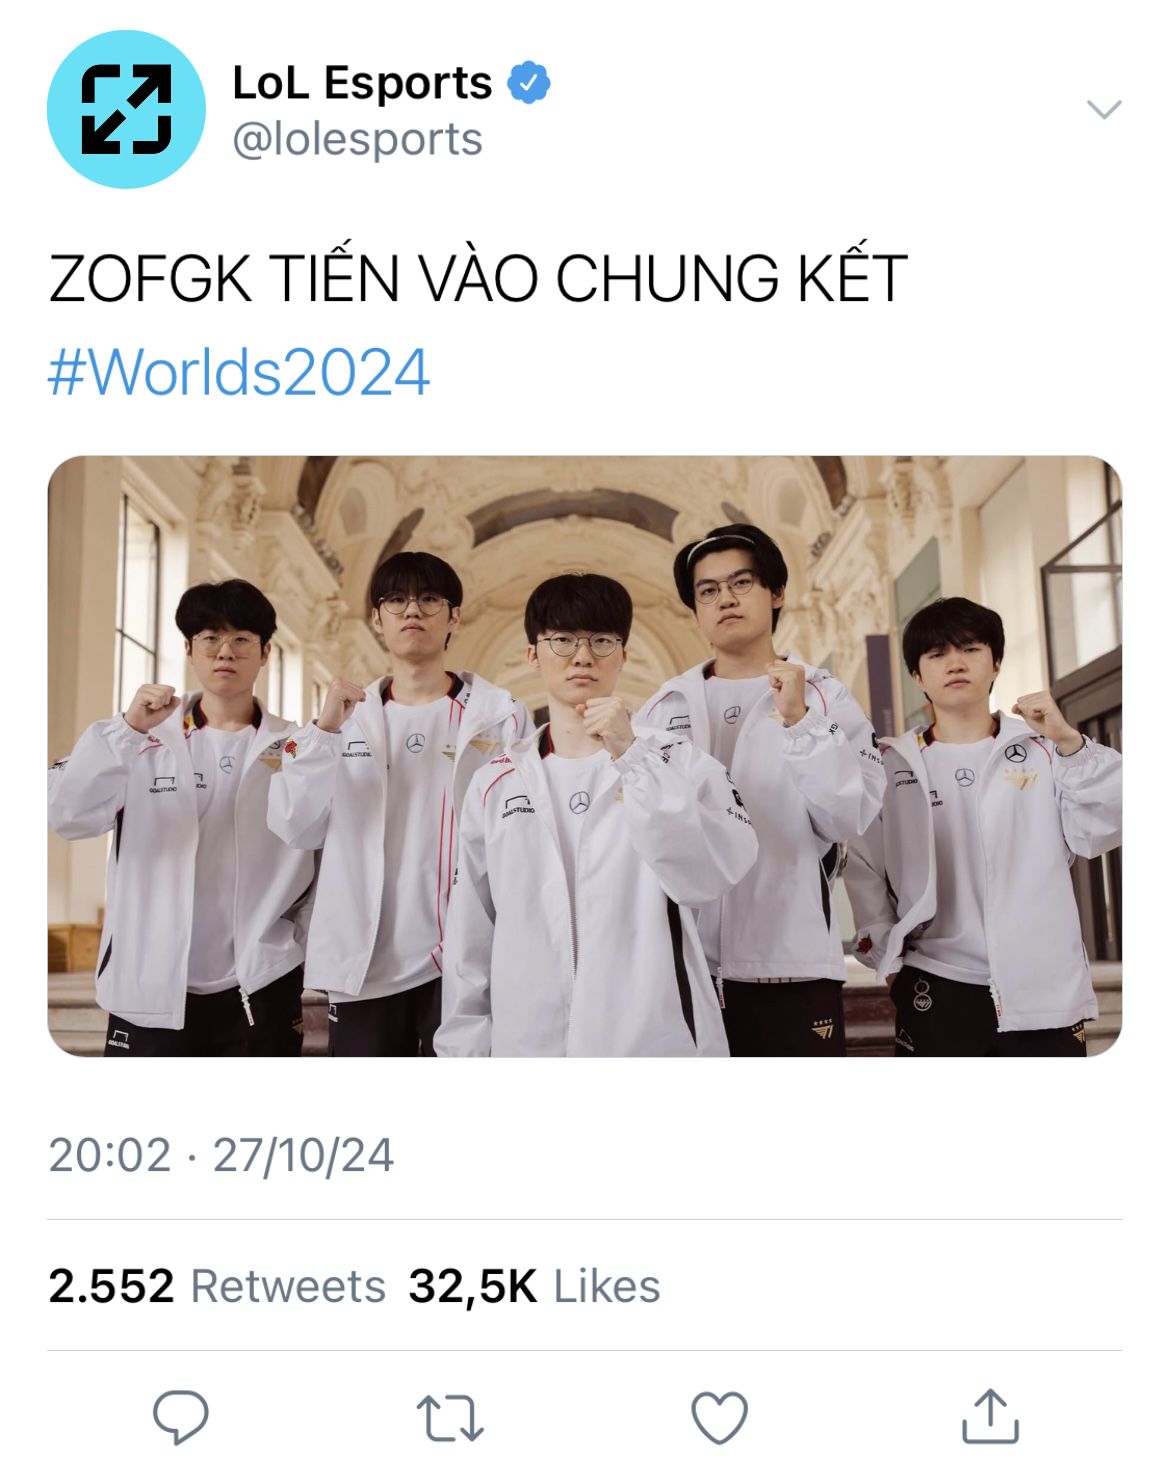Tap the center player's raised fist in photo
This screenshot has width=1170, height=1481.
(607, 722)
